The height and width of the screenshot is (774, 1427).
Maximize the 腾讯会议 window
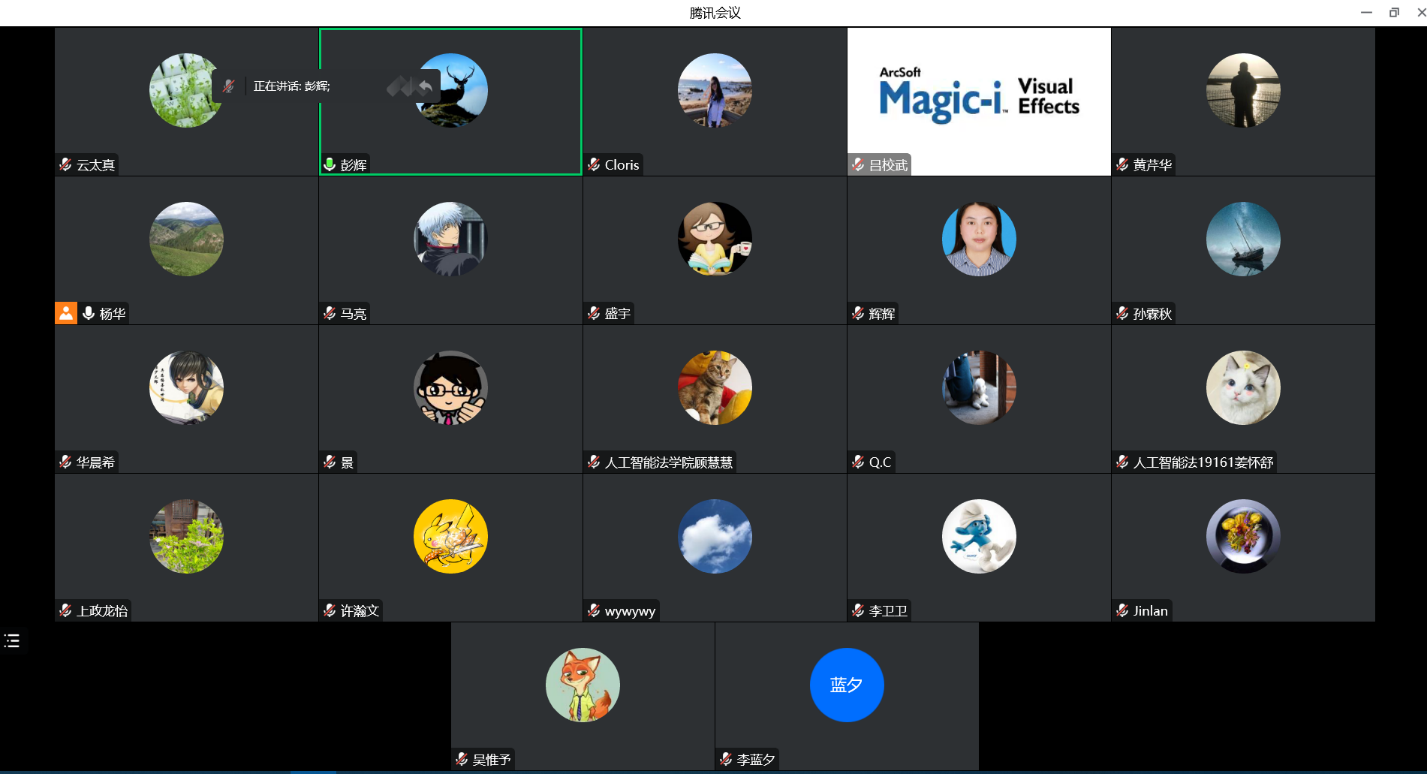click(1394, 12)
